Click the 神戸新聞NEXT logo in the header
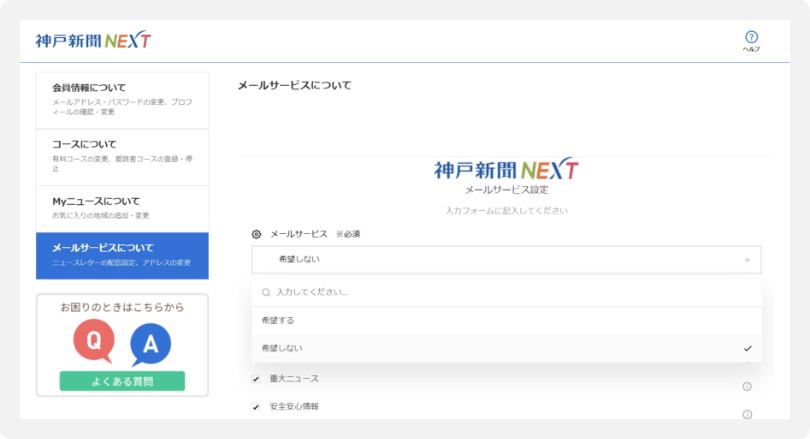This screenshot has width=810, height=439. [x=93, y=40]
